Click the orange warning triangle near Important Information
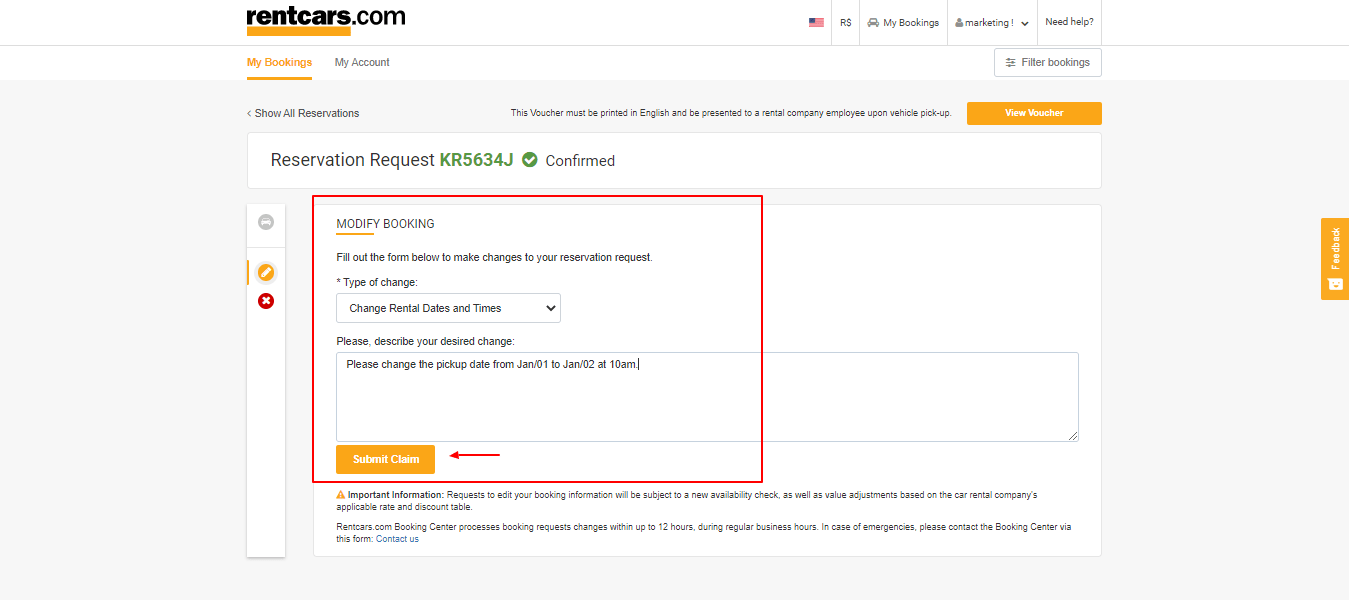Viewport: 1349px width, 600px height. [340, 494]
